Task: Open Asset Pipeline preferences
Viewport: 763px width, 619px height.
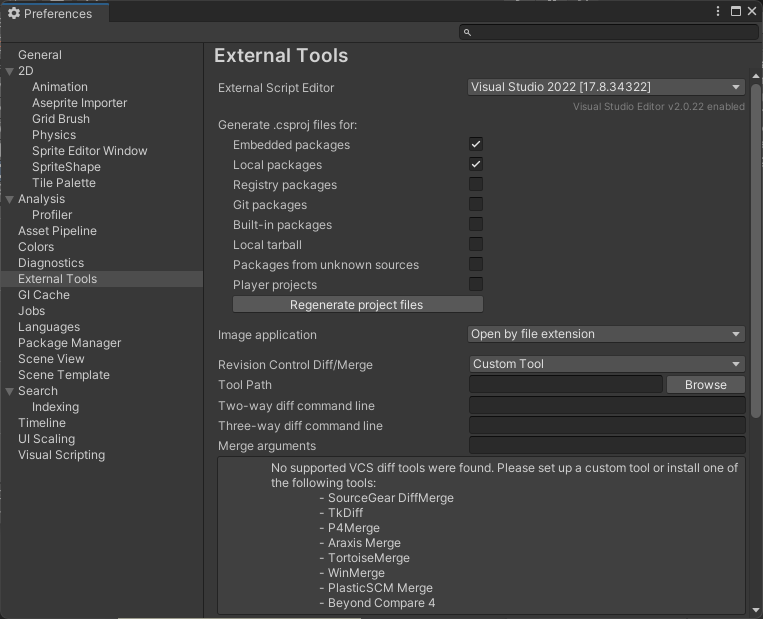Action: (57, 231)
